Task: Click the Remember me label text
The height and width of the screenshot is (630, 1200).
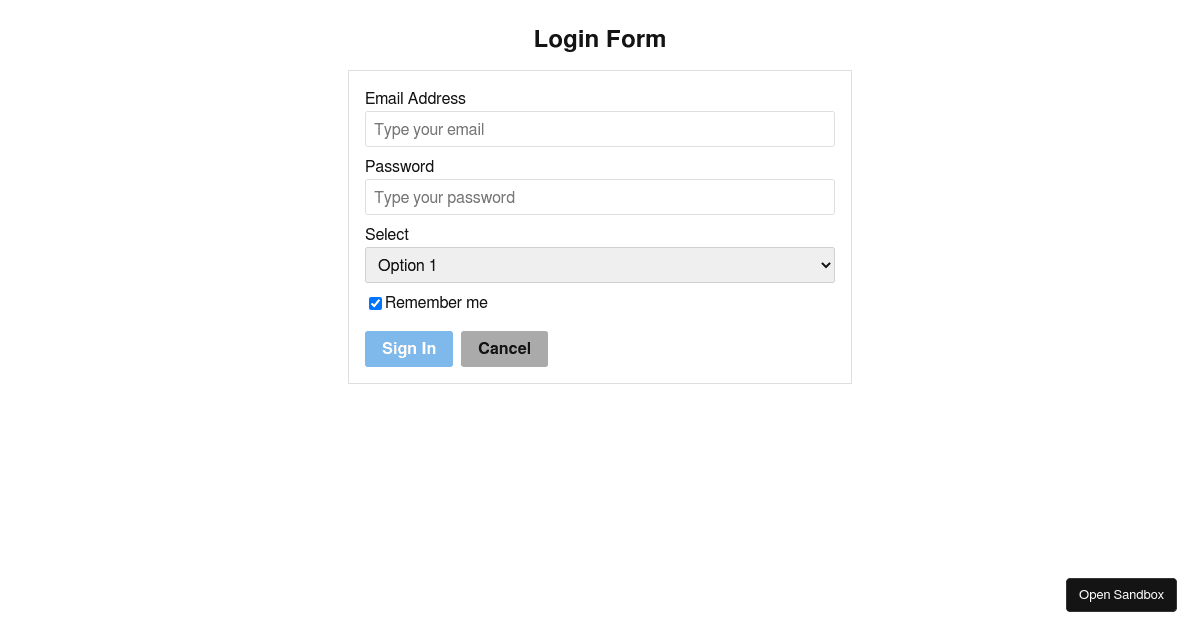Action: (x=436, y=302)
